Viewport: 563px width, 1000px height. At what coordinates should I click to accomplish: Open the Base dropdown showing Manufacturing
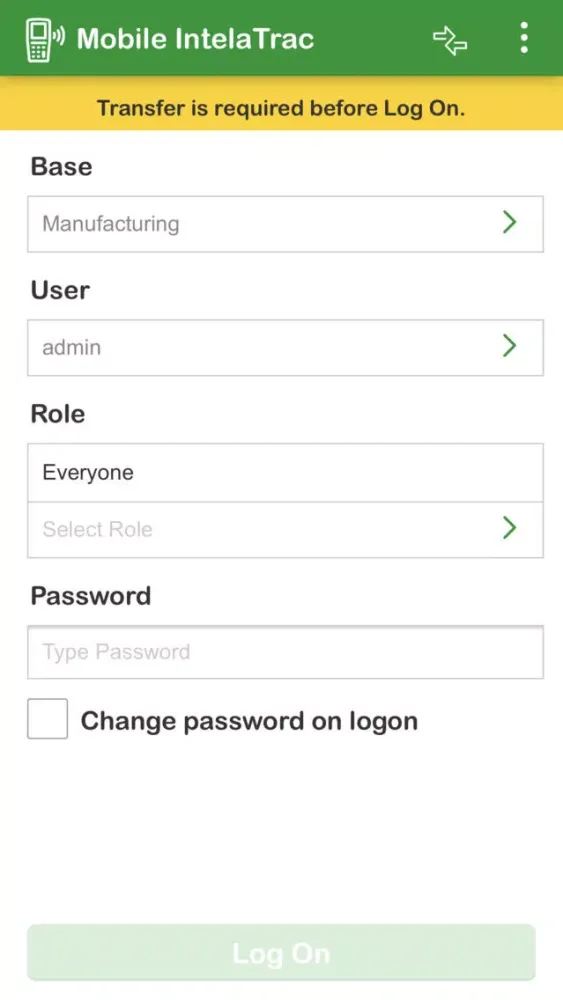pyautogui.click(x=285, y=224)
